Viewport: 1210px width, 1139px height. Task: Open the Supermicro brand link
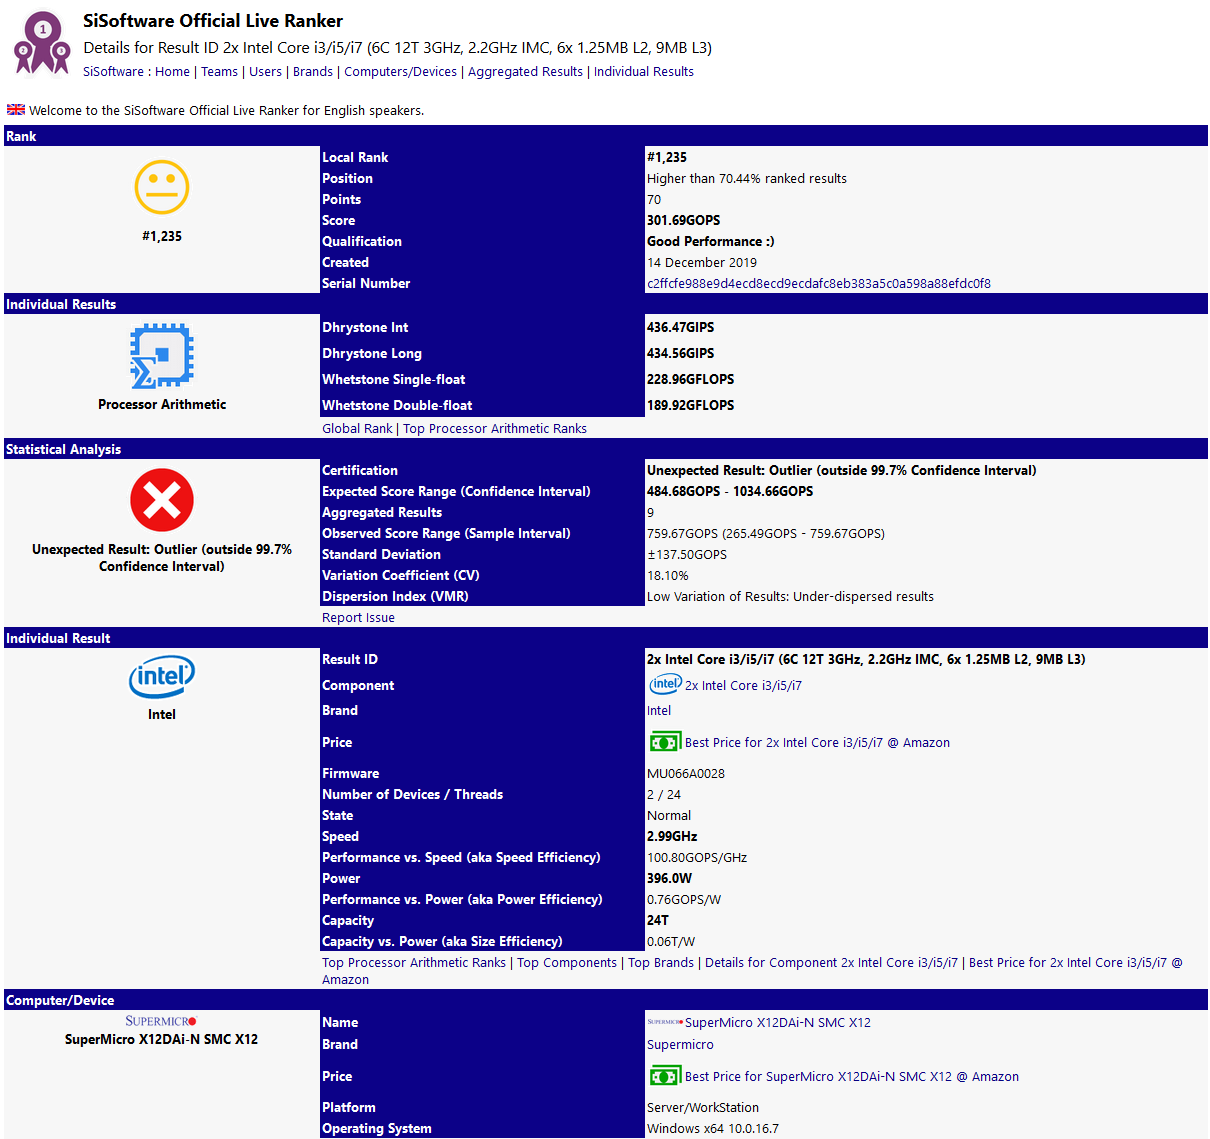click(680, 1045)
